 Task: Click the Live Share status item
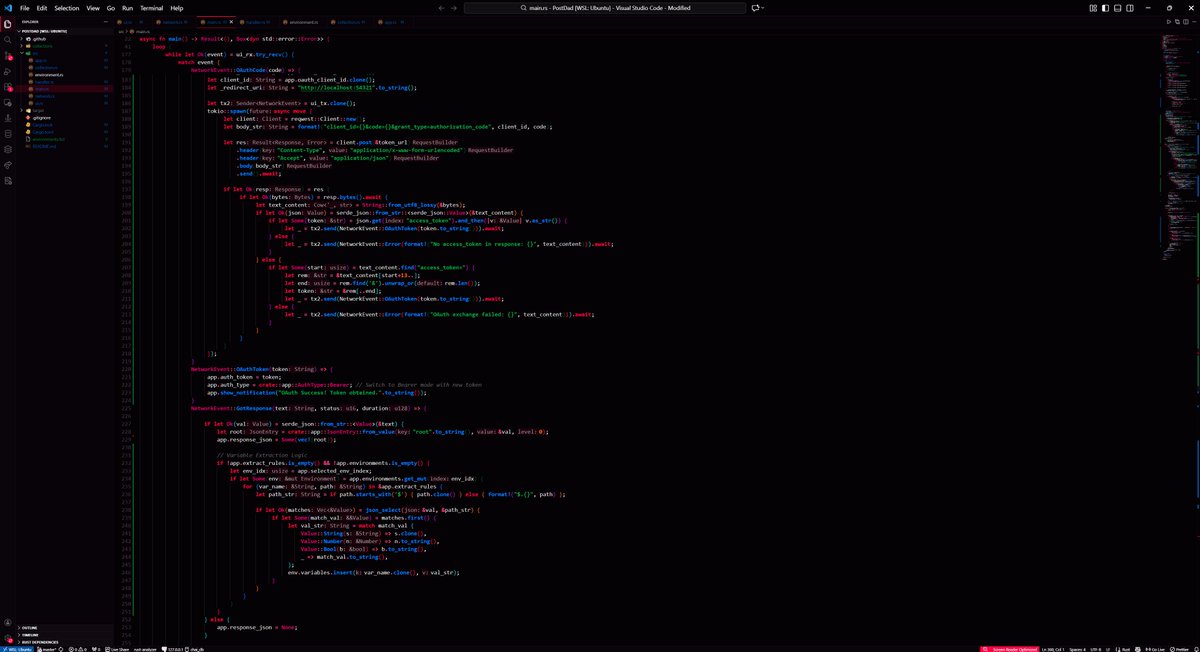[116, 648]
